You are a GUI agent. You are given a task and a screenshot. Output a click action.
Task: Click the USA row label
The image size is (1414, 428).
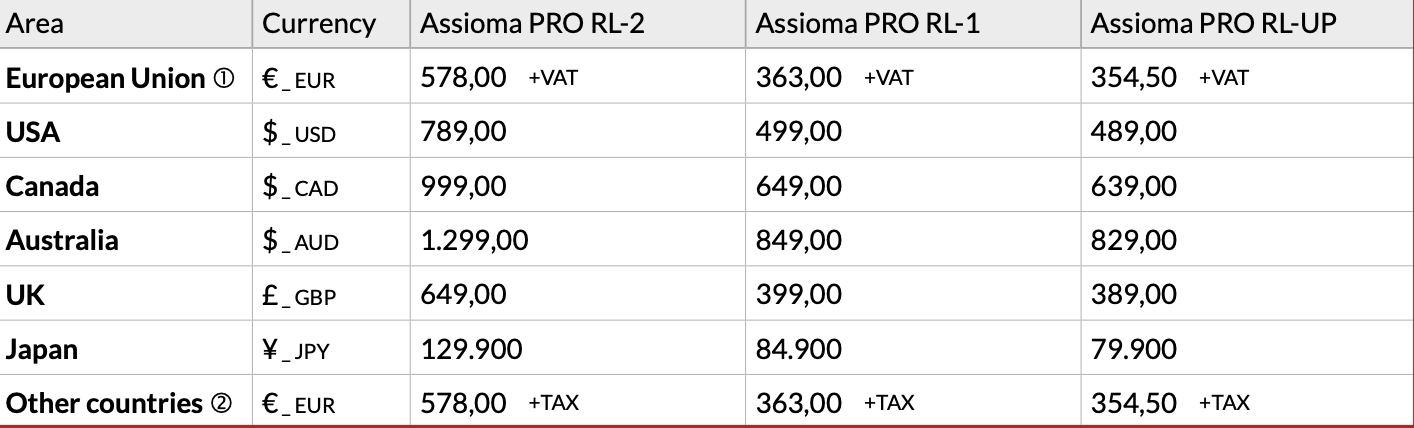tap(34, 132)
